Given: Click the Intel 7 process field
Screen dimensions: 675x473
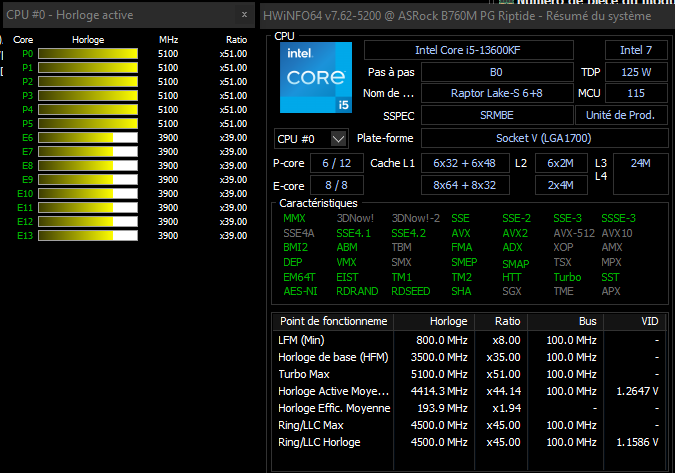Looking at the screenshot, I should pos(636,50).
